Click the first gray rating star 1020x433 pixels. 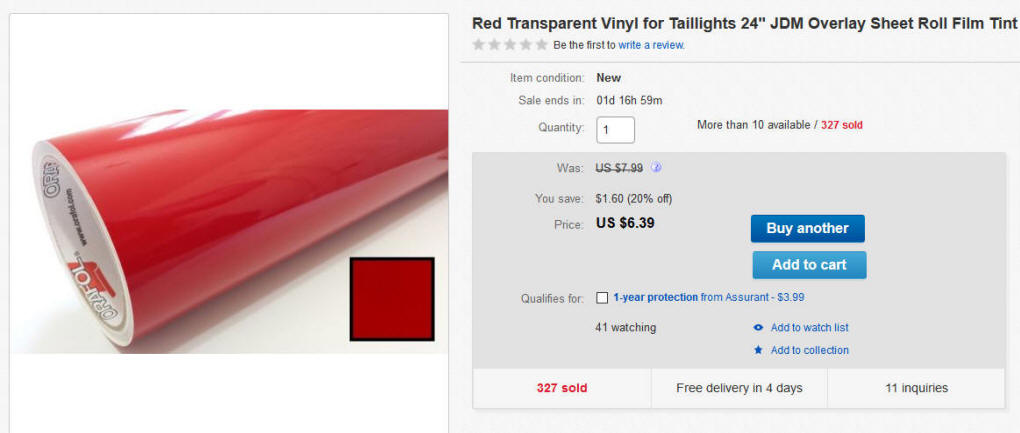click(x=478, y=45)
